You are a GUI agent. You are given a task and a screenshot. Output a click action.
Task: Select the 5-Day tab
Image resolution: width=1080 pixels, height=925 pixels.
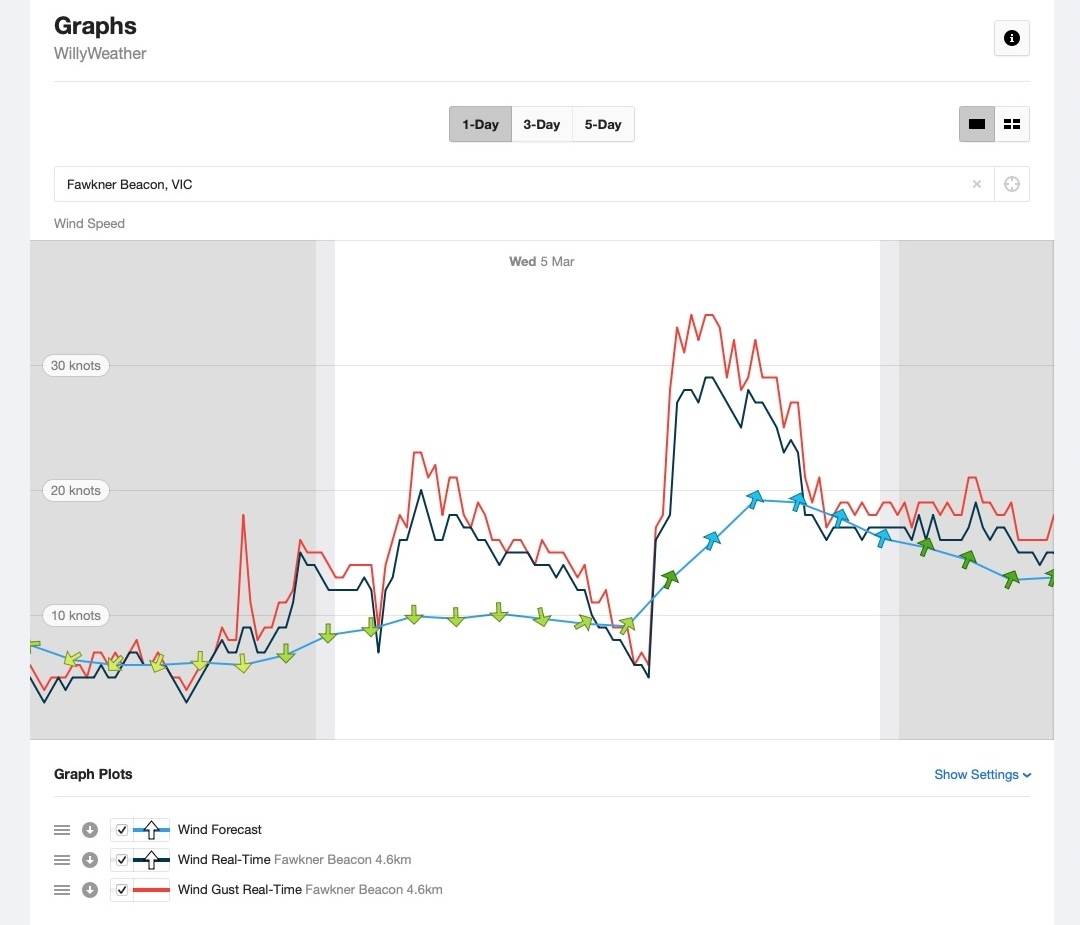(603, 124)
